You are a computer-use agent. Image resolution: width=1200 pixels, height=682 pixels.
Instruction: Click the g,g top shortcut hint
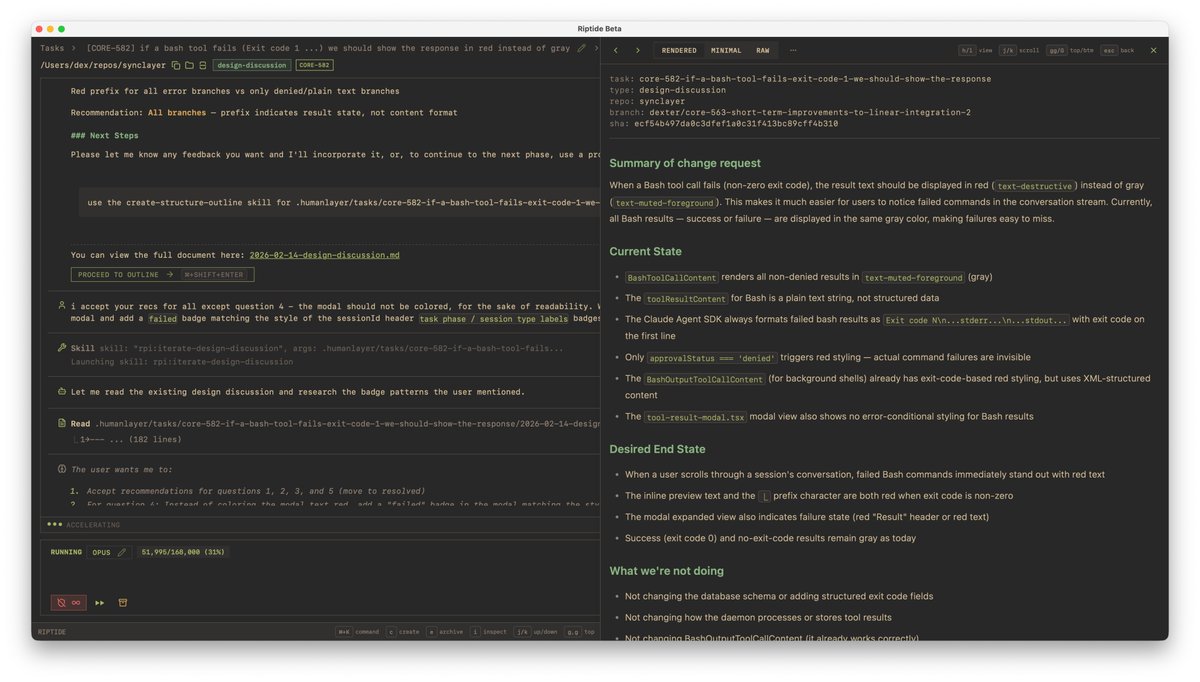pos(581,632)
